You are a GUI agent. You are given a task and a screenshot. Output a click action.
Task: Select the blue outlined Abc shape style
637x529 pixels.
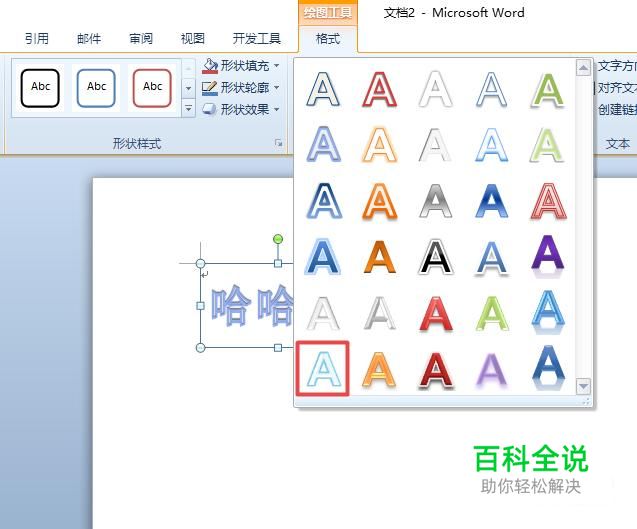coord(96,88)
